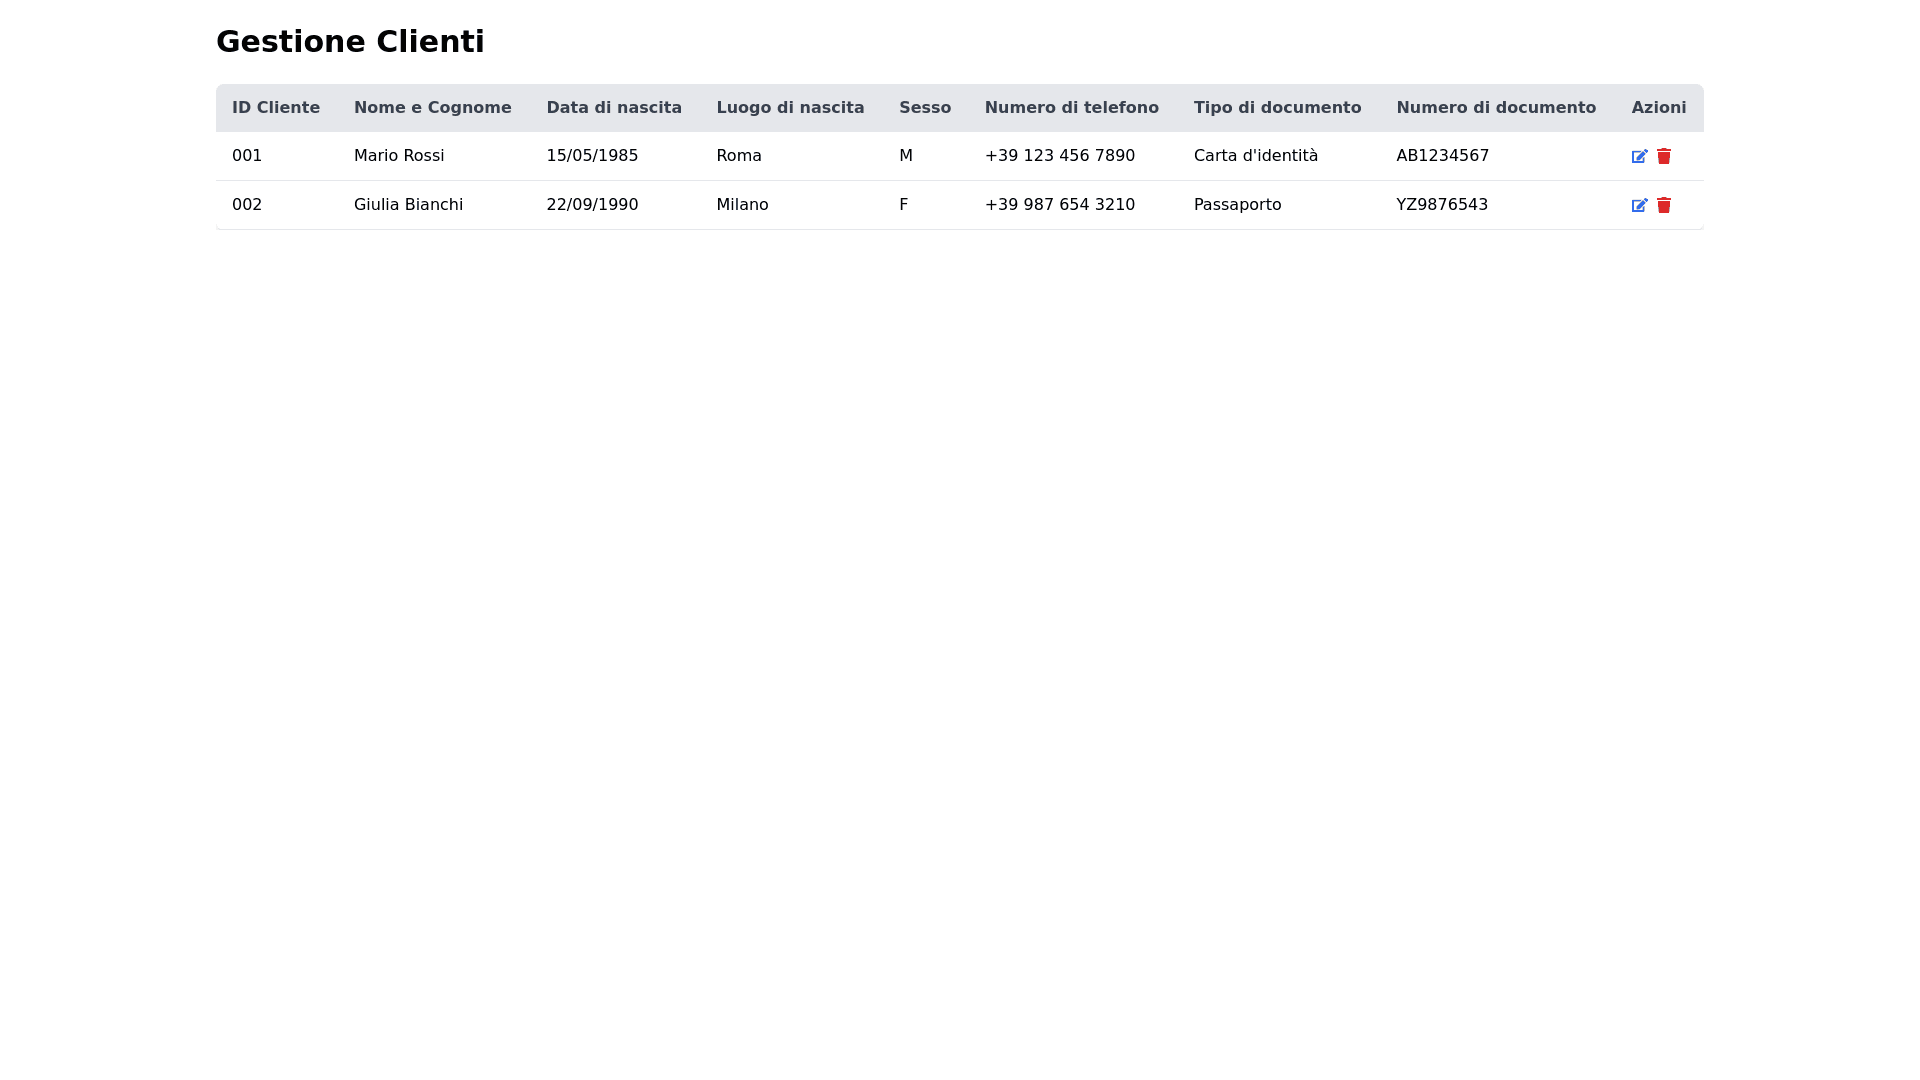
Task: Select the Data di nascita header
Action: click(614, 108)
